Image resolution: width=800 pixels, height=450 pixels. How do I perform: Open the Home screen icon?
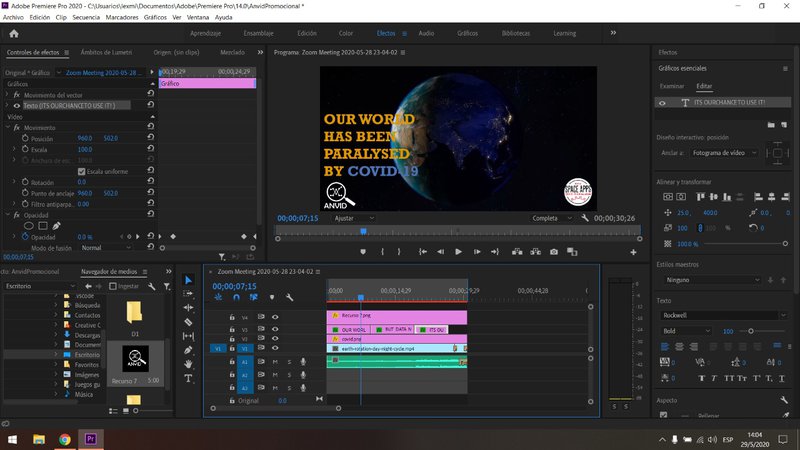click(x=14, y=34)
